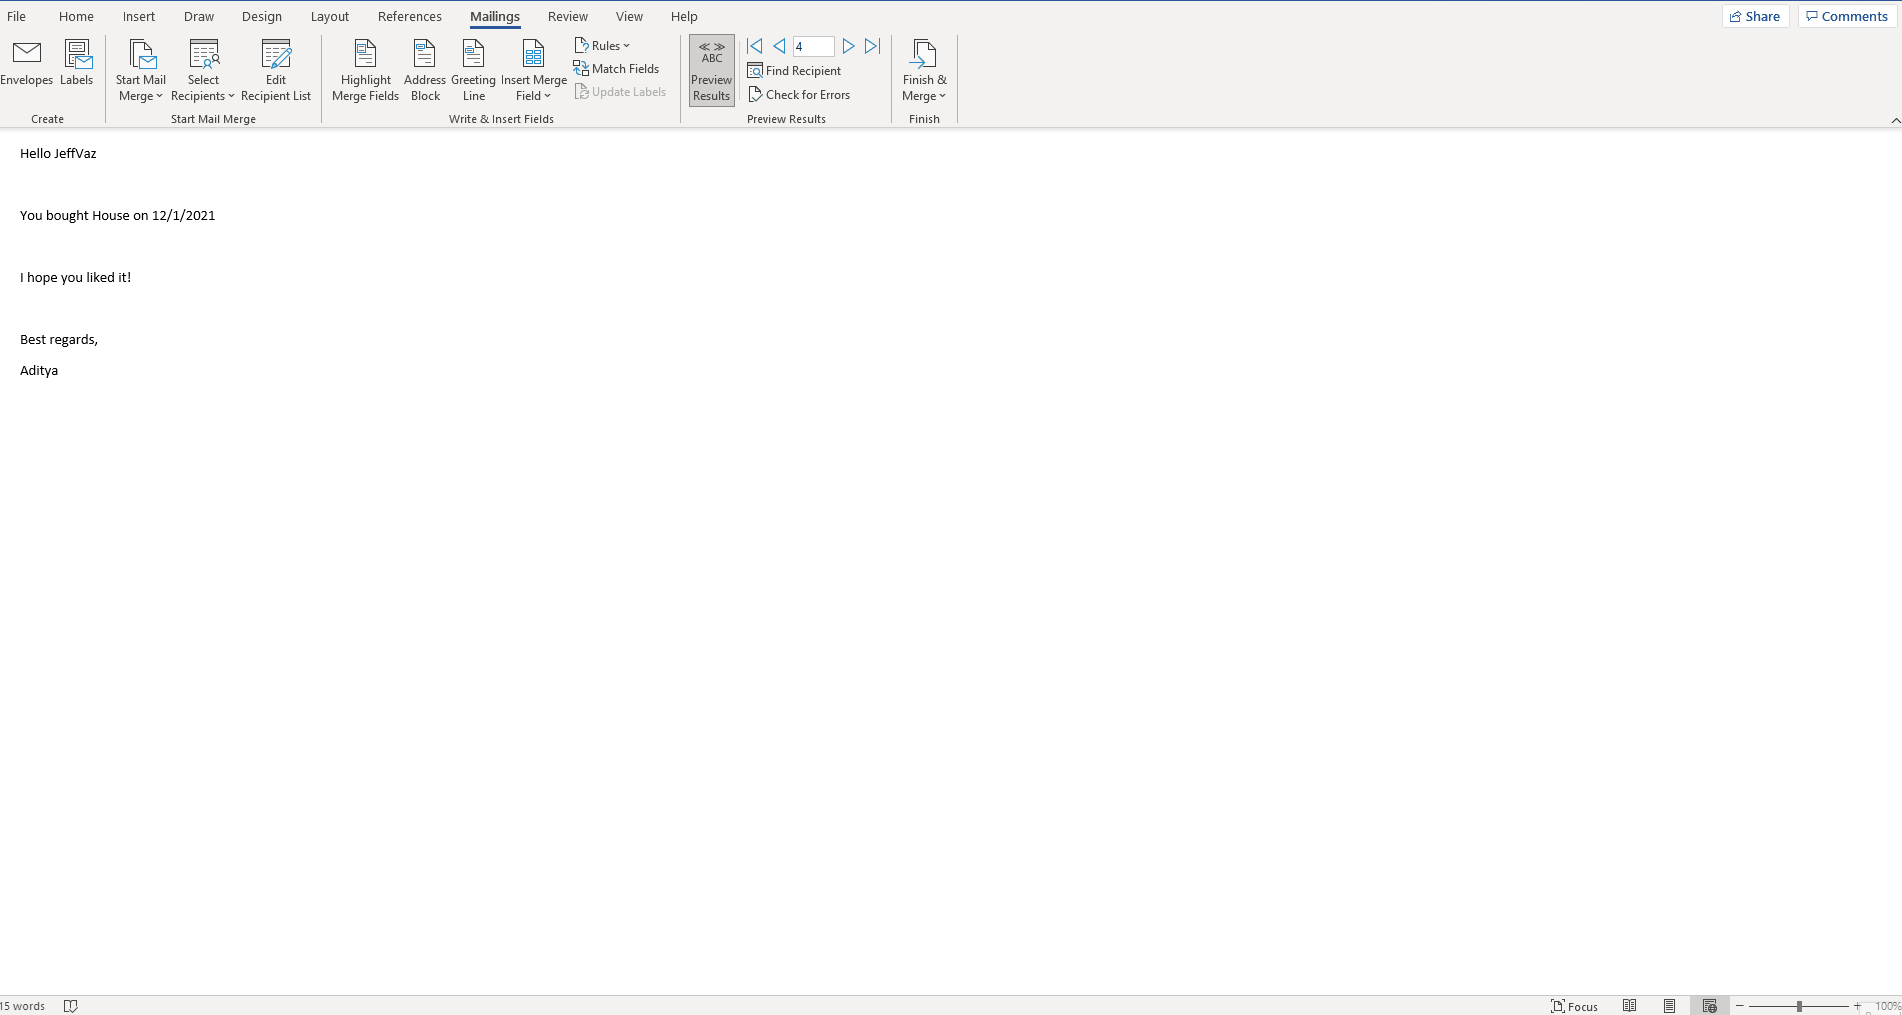
Task: Switch to the Draw tab
Action: (x=199, y=16)
